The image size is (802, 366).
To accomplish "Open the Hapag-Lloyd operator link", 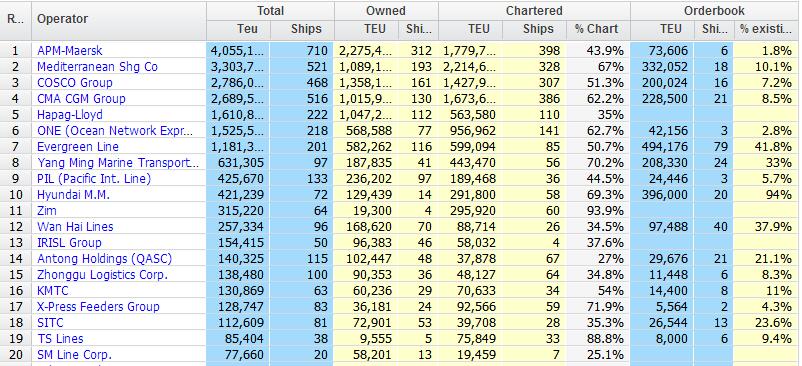I will (70, 115).
